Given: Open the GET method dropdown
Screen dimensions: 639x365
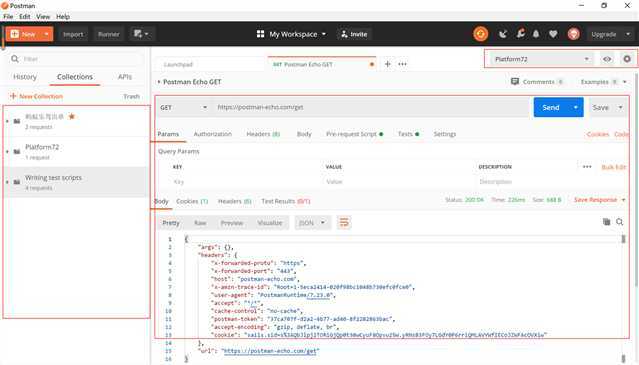Looking at the screenshot, I should point(184,108).
